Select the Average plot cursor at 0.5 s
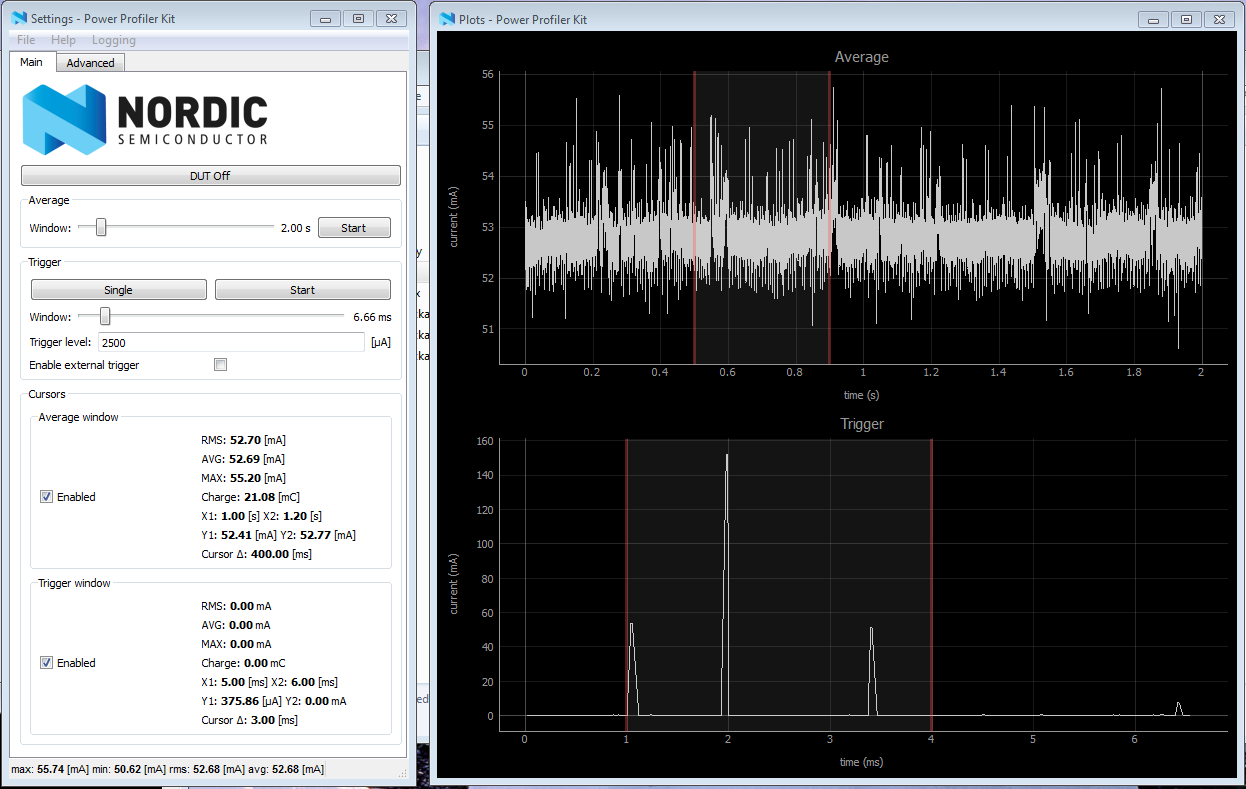 (694, 218)
